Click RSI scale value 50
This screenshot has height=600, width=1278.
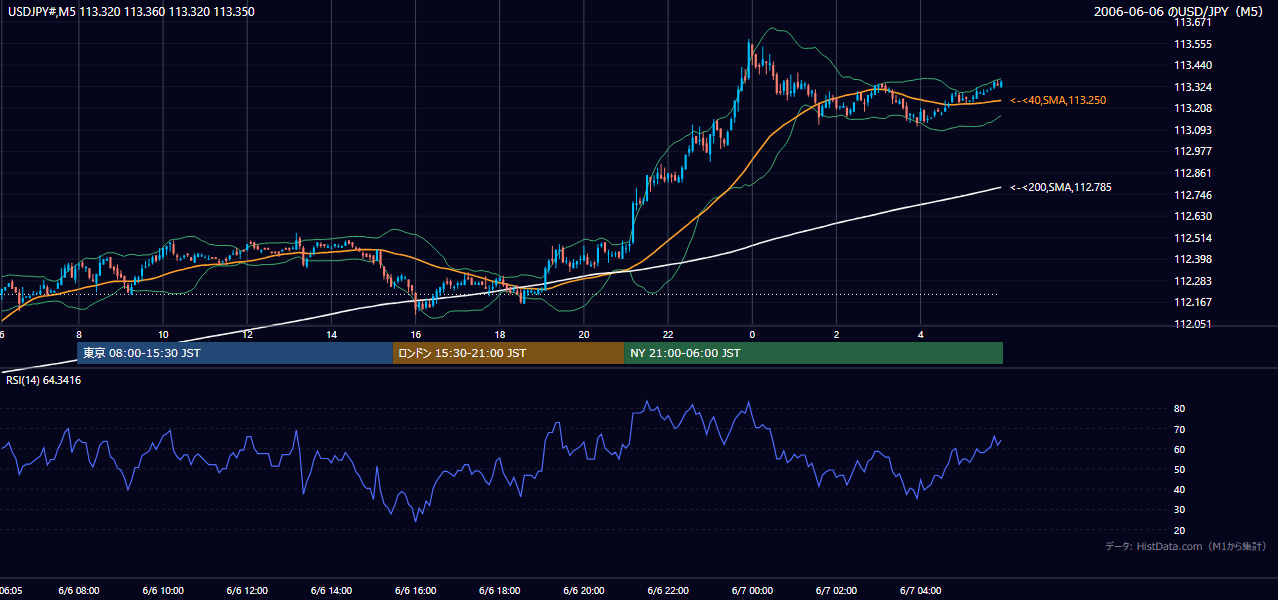tap(1179, 470)
